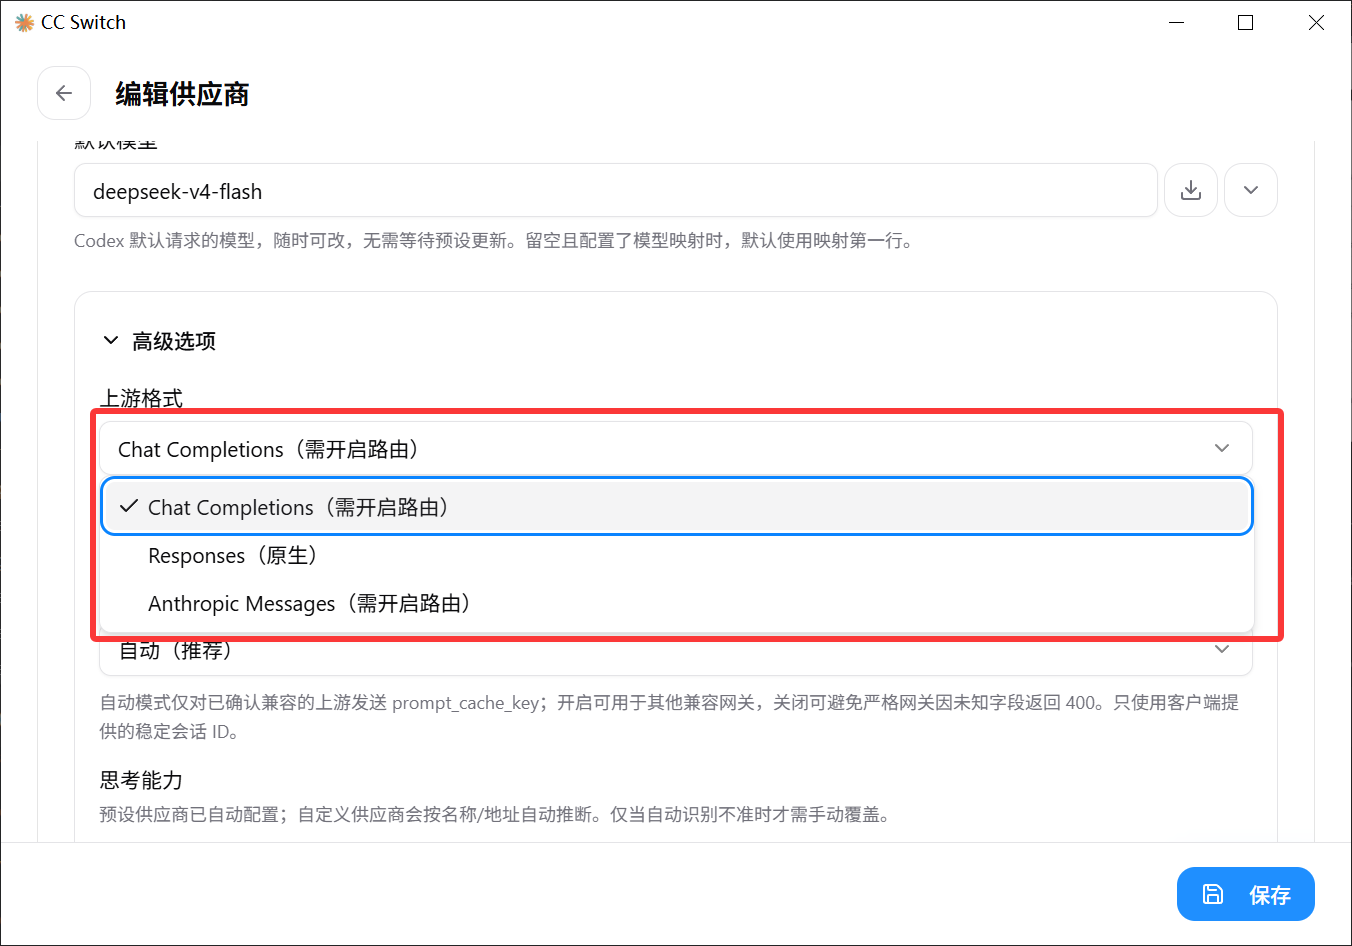The image size is (1352, 946).
Task: Click the 保存 save button
Action: tap(1245, 894)
